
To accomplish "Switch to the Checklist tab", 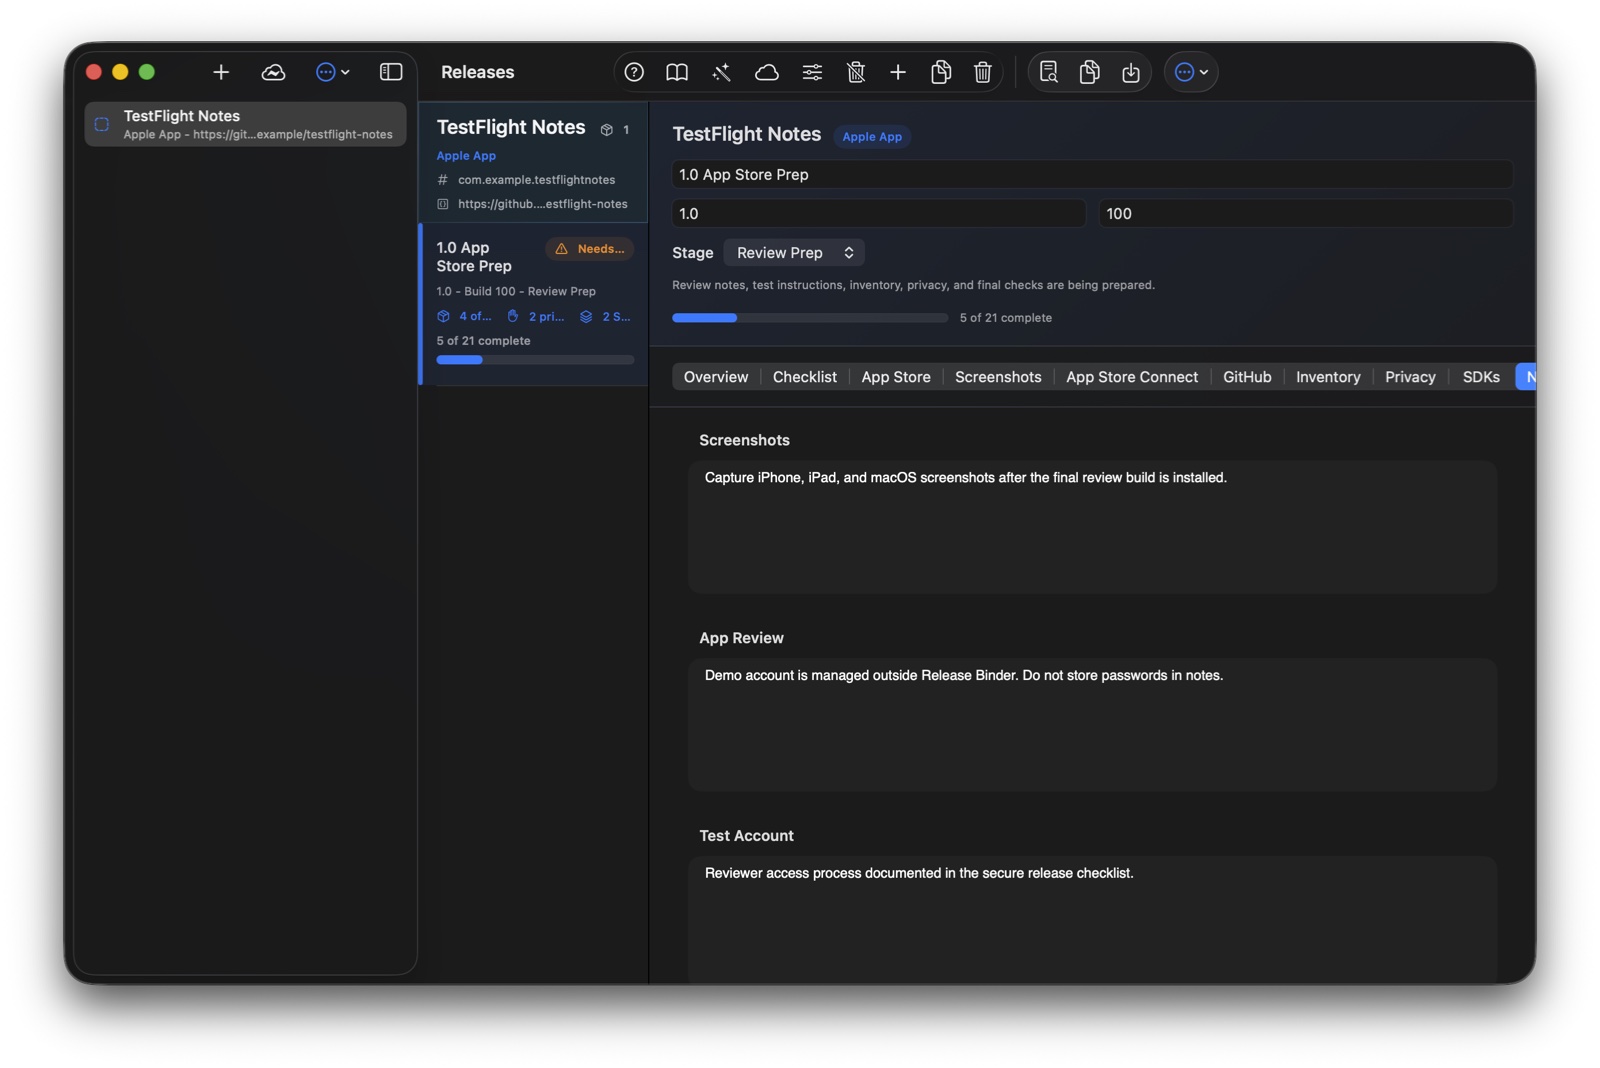I will (x=805, y=377).
